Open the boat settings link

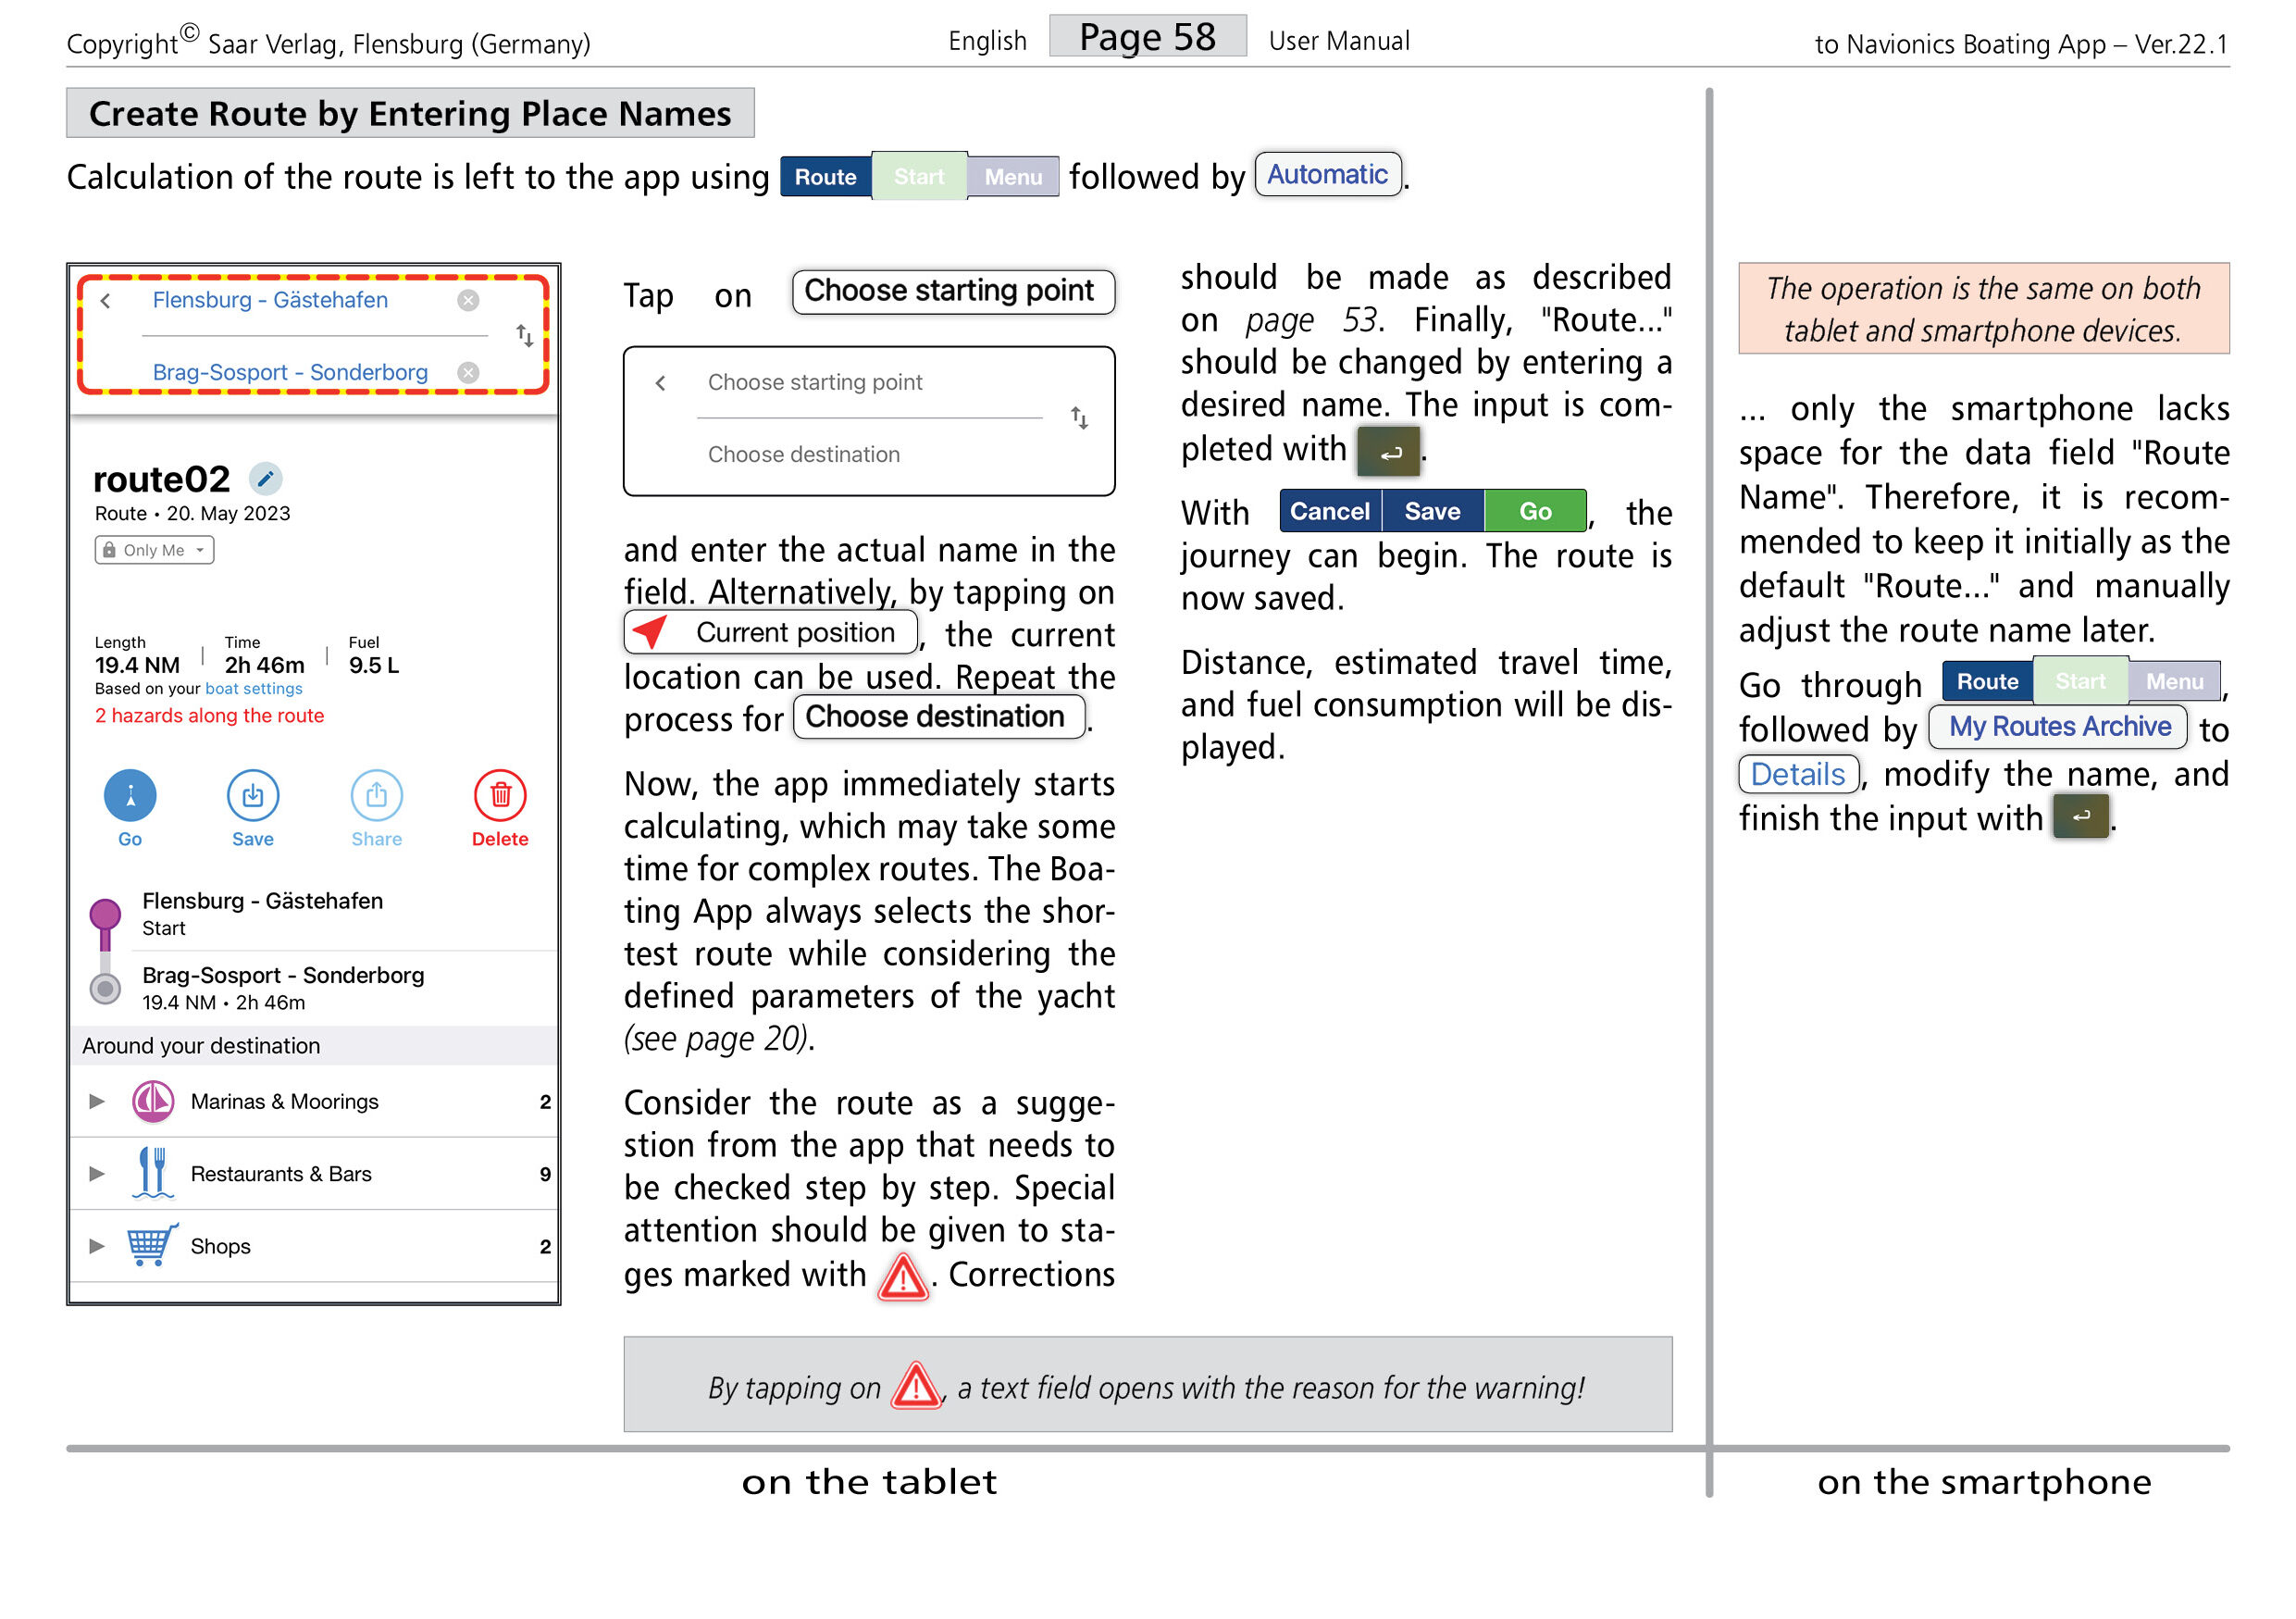[x=253, y=688]
